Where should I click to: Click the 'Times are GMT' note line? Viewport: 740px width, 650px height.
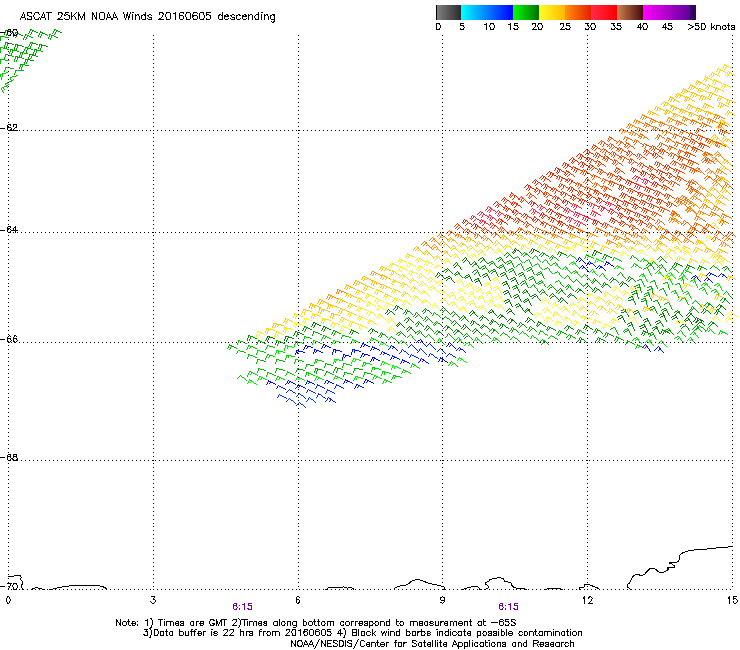(x=316, y=623)
